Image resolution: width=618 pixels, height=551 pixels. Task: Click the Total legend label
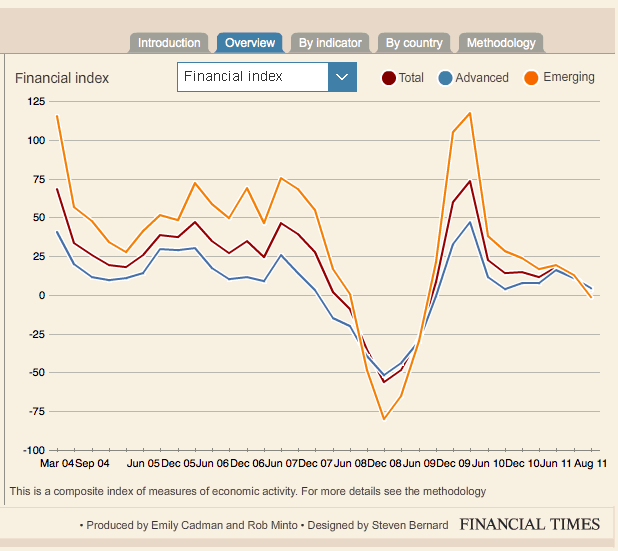pyautogui.click(x=411, y=78)
